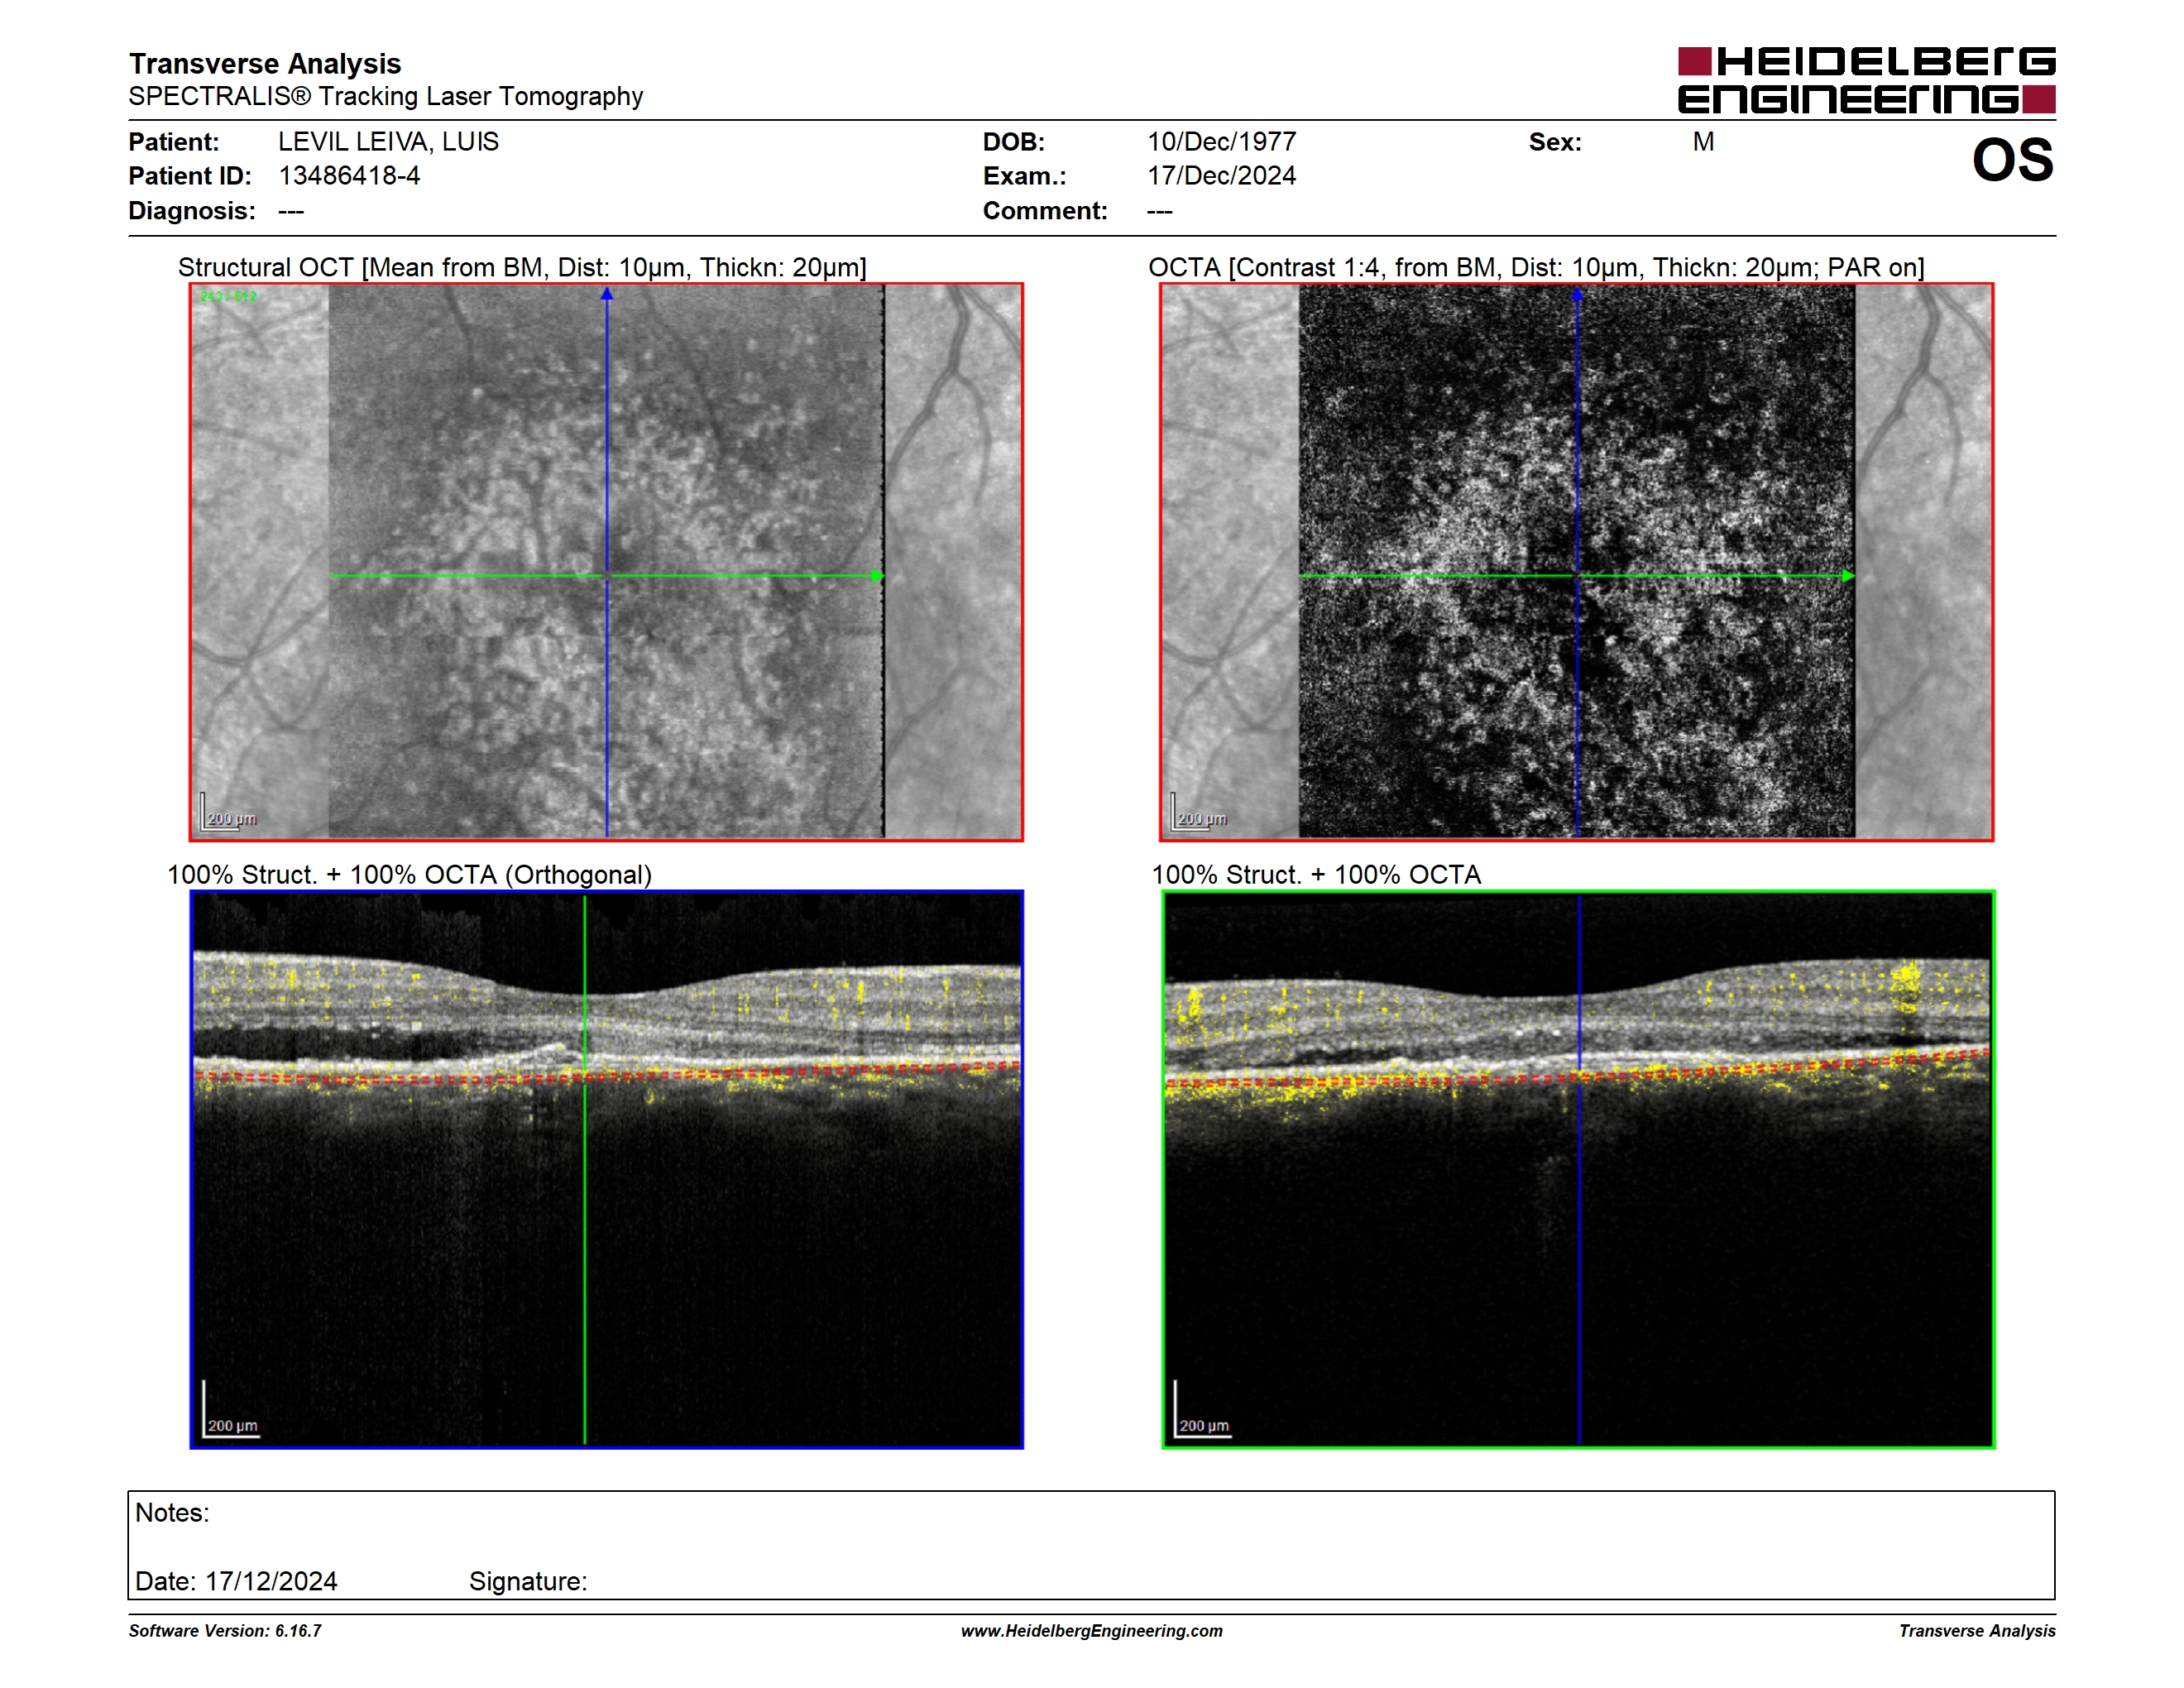Click the 'Diagnosis:' label
This screenshot has width=2184, height=1688.
pyautogui.click(x=192, y=211)
